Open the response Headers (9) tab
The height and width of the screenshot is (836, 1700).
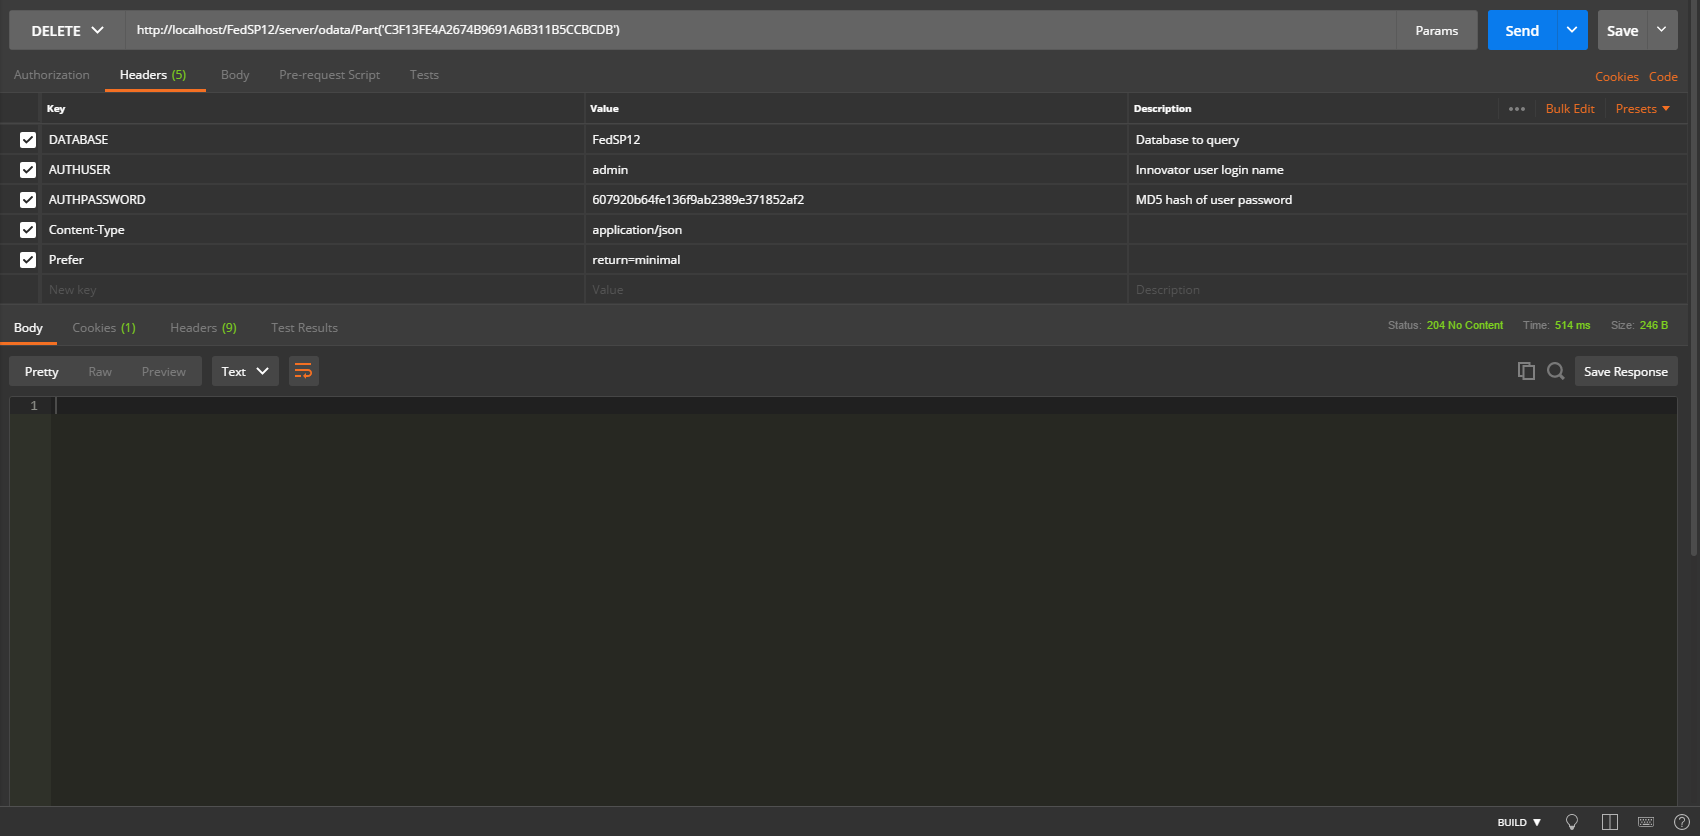pos(203,328)
